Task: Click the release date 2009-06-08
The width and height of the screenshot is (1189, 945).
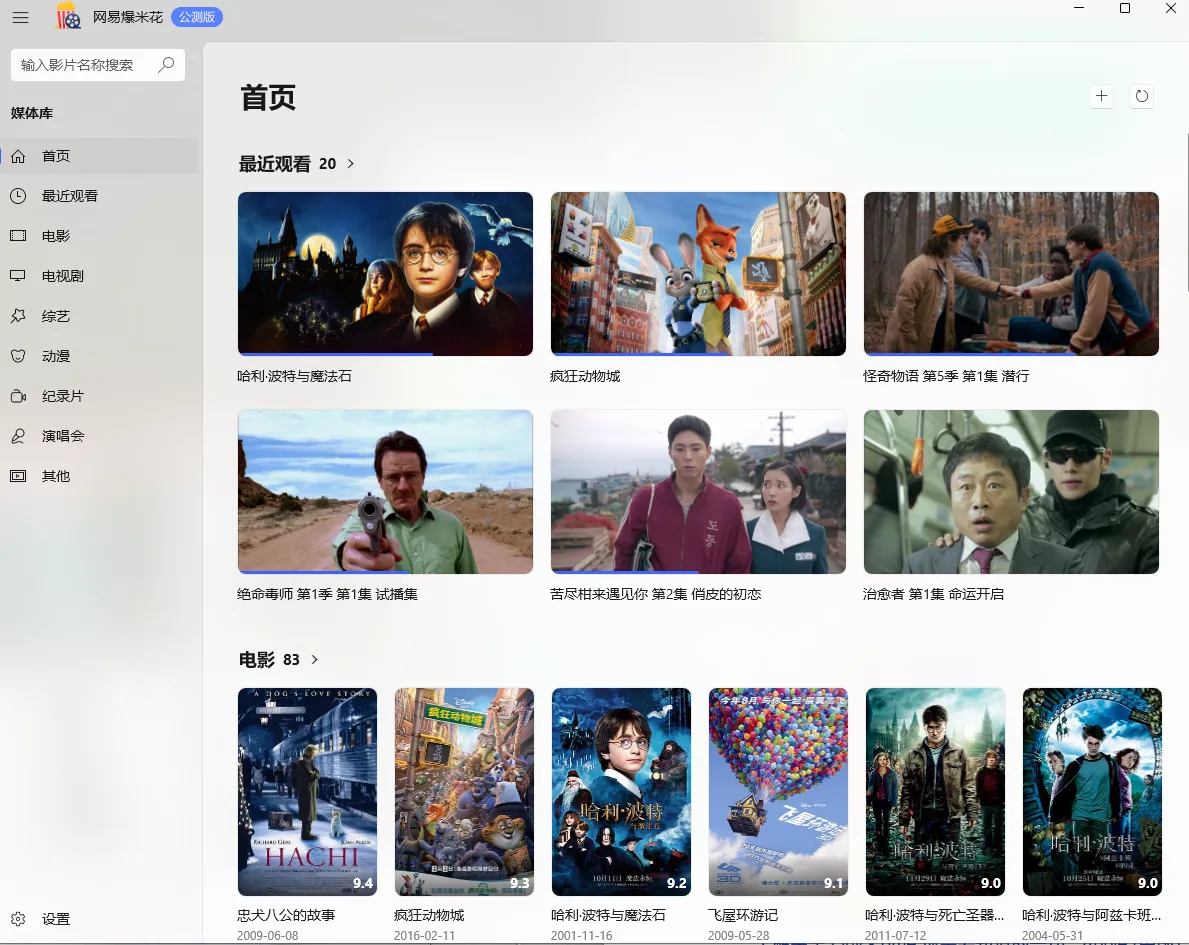Action: pos(268,936)
